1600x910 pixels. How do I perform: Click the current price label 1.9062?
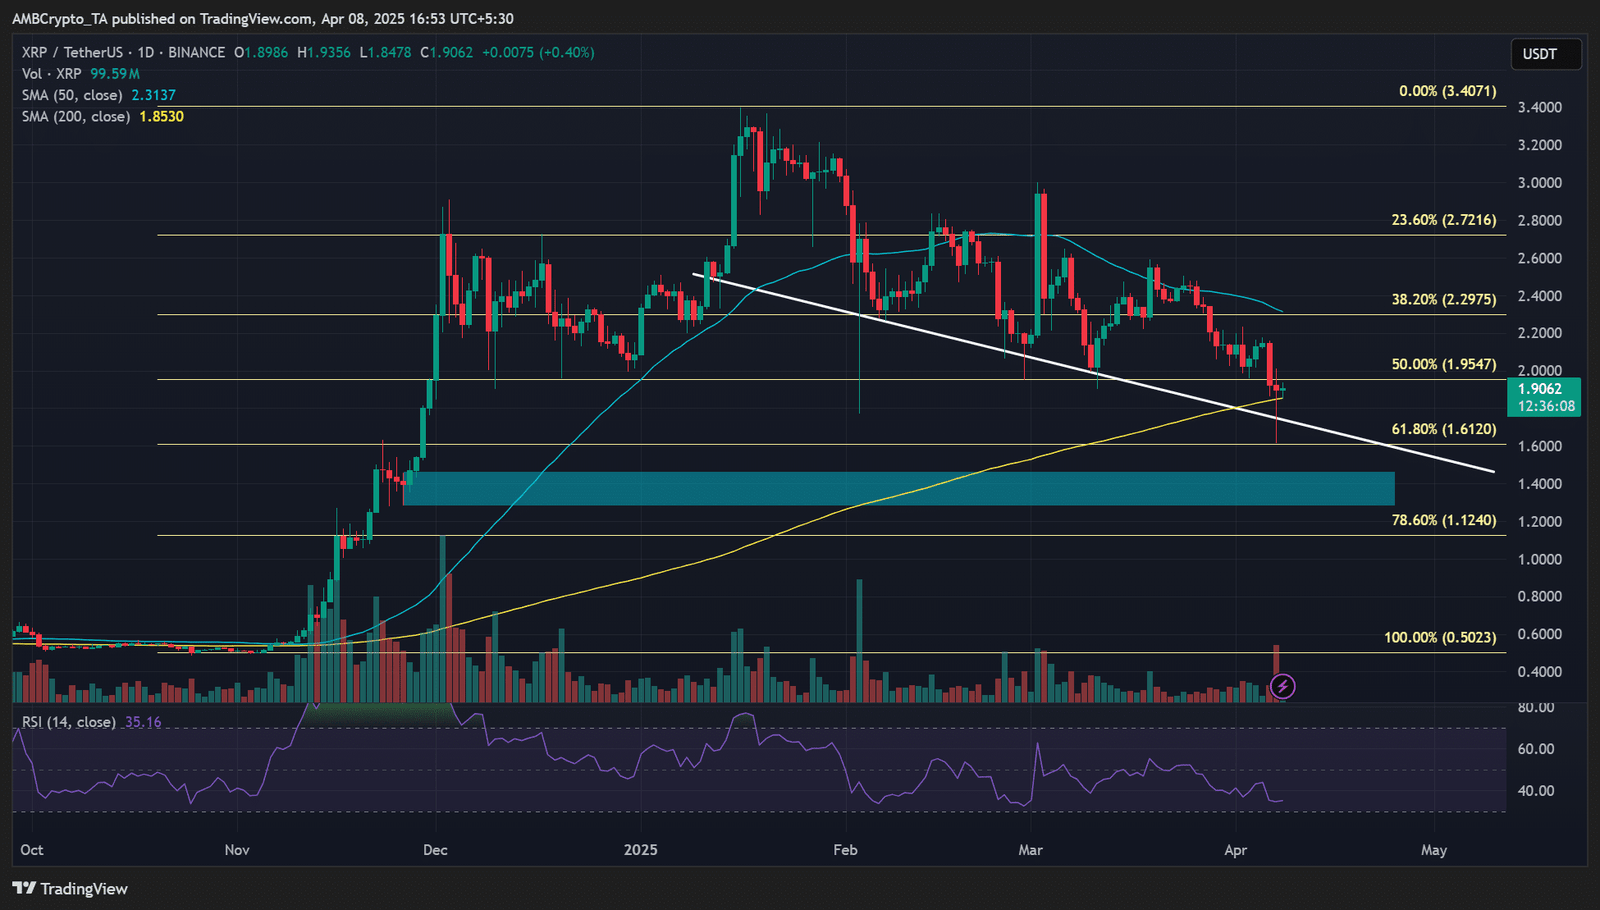click(1542, 390)
